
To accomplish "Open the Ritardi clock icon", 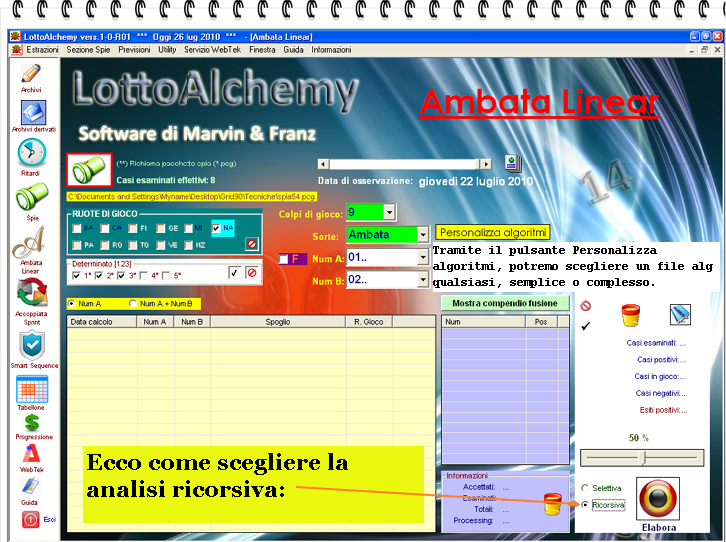I will coord(31,153).
